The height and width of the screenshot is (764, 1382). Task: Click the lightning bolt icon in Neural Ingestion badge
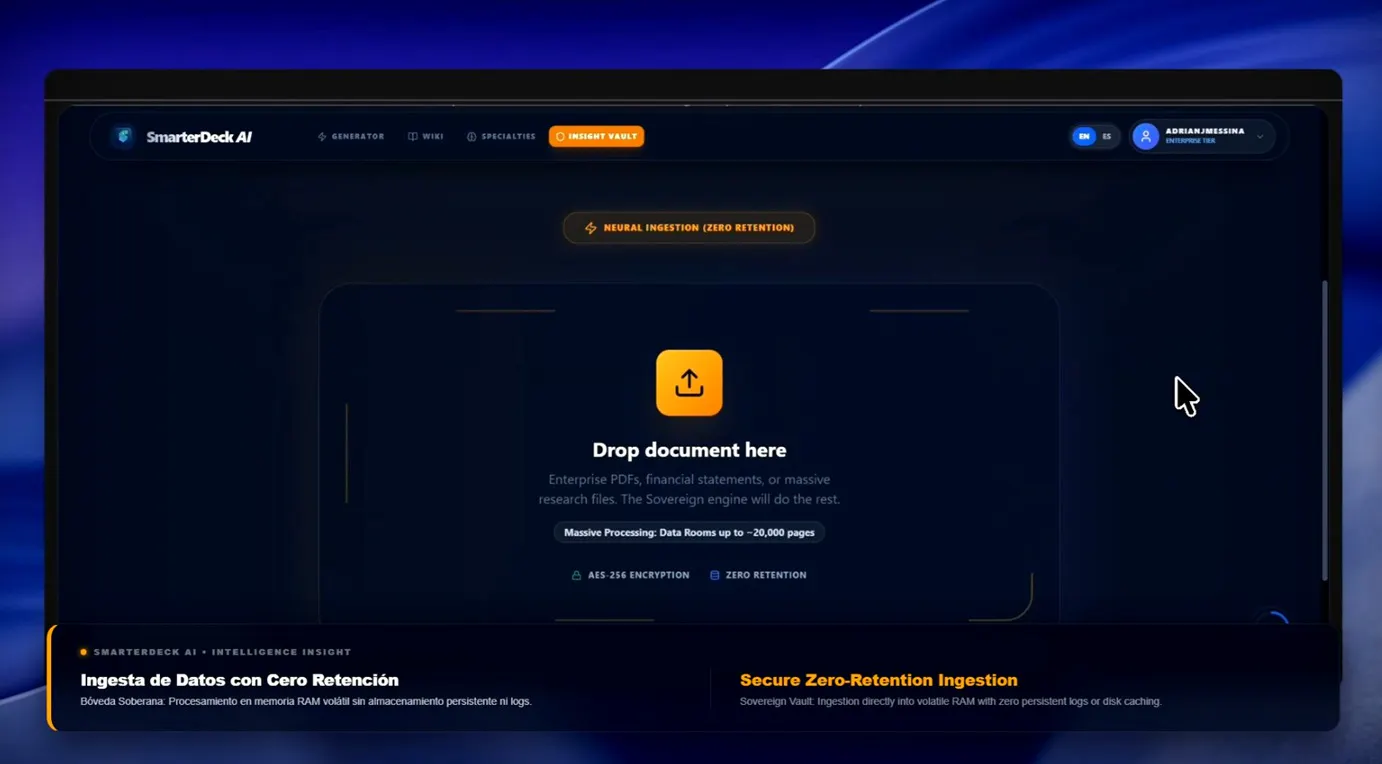pos(591,228)
